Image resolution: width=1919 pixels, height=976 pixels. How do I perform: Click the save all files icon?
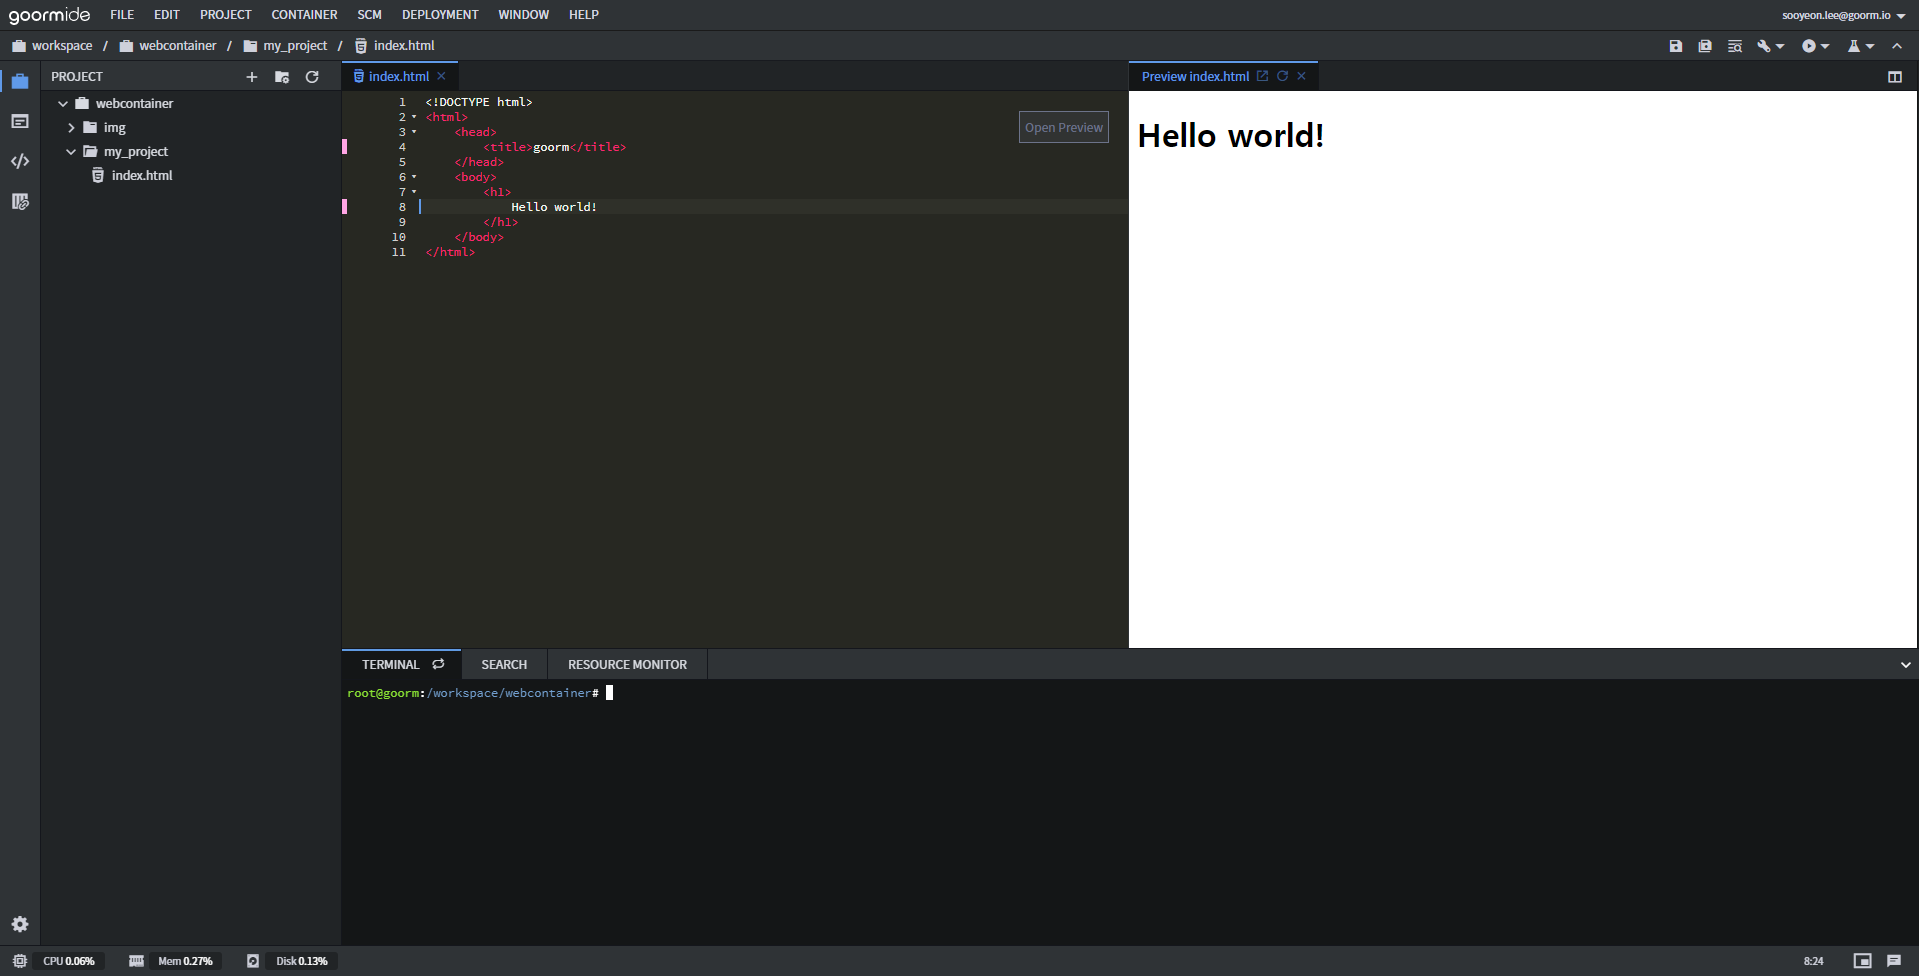[x=1705, y=46]
